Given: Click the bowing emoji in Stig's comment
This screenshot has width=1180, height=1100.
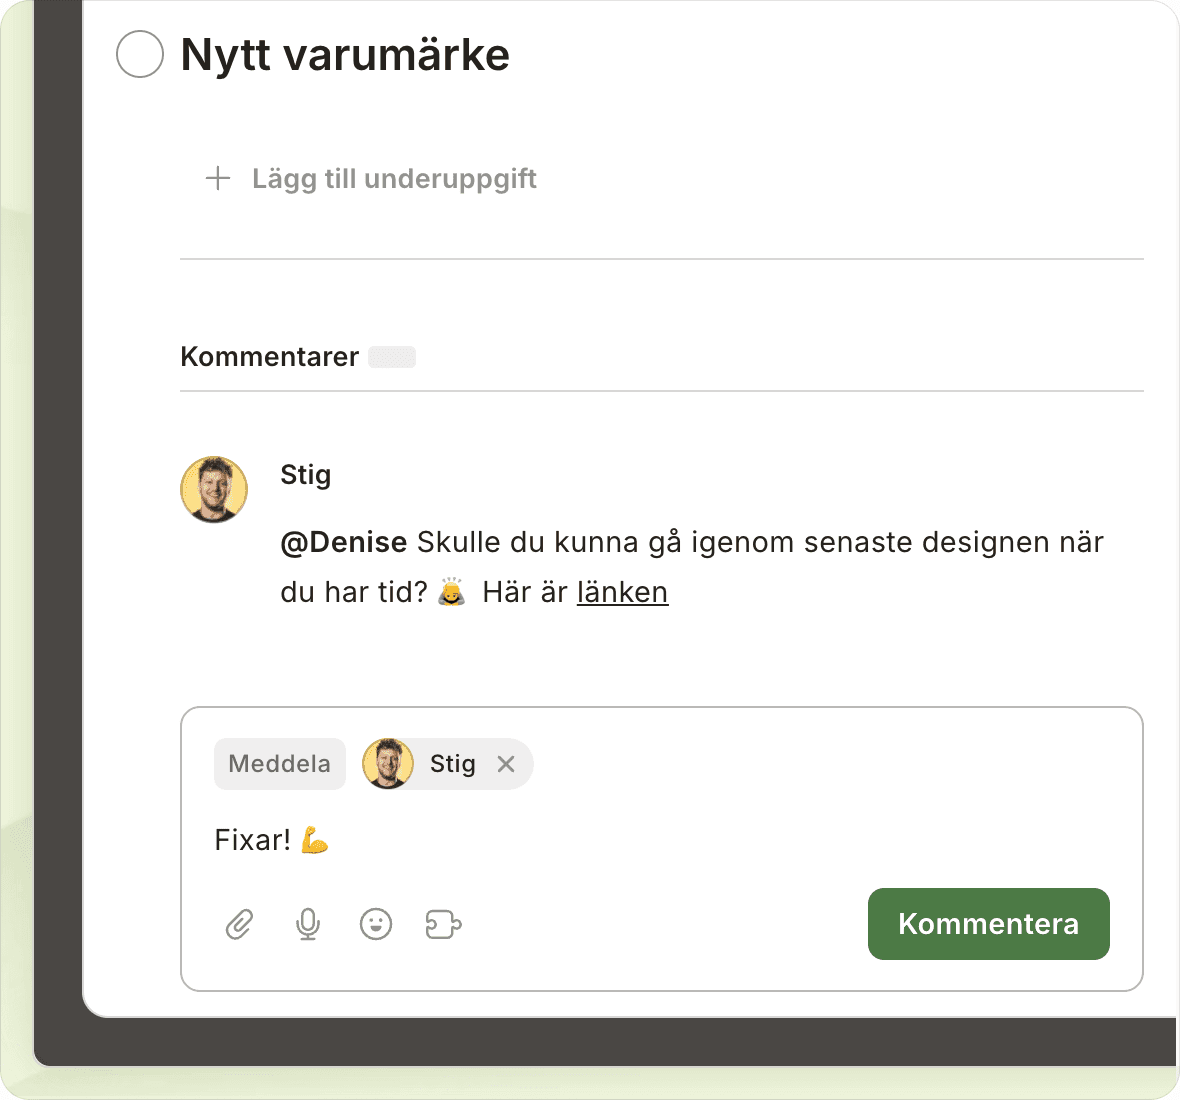Looking at the screenshot, I should tap(452, 592).
